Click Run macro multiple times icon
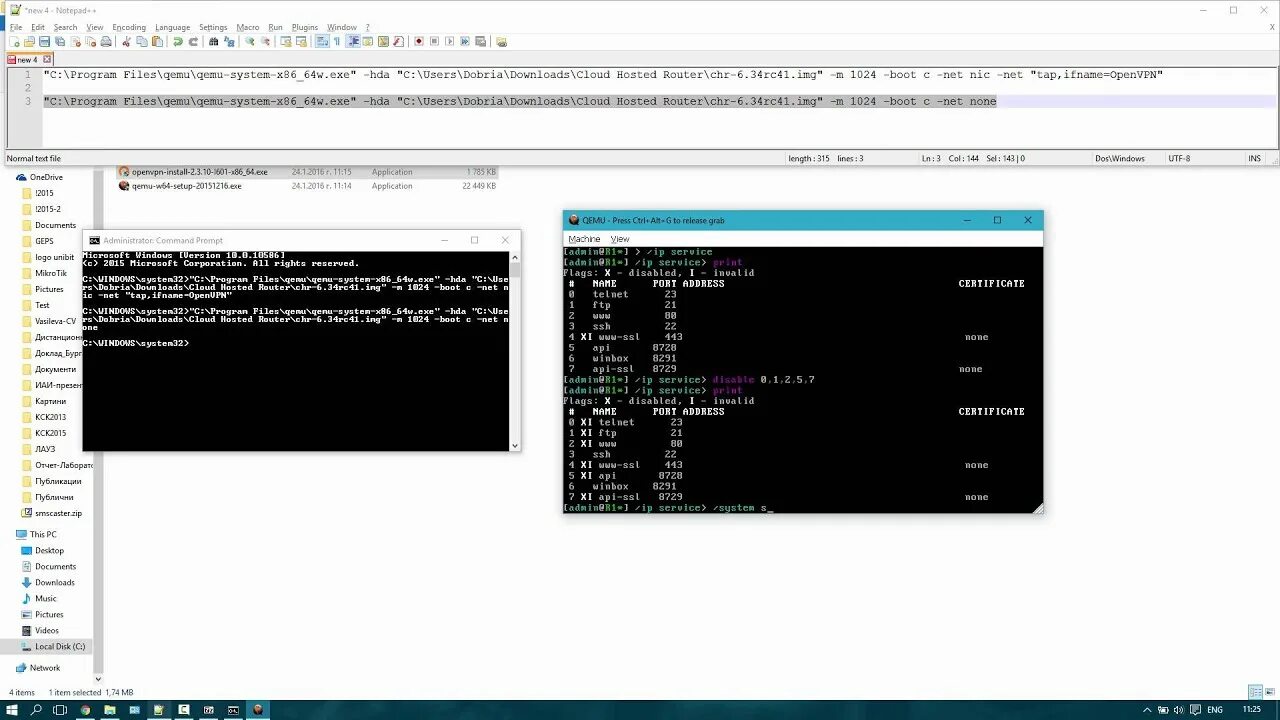This screenshot has width=1280, height=720. [465, 41]
